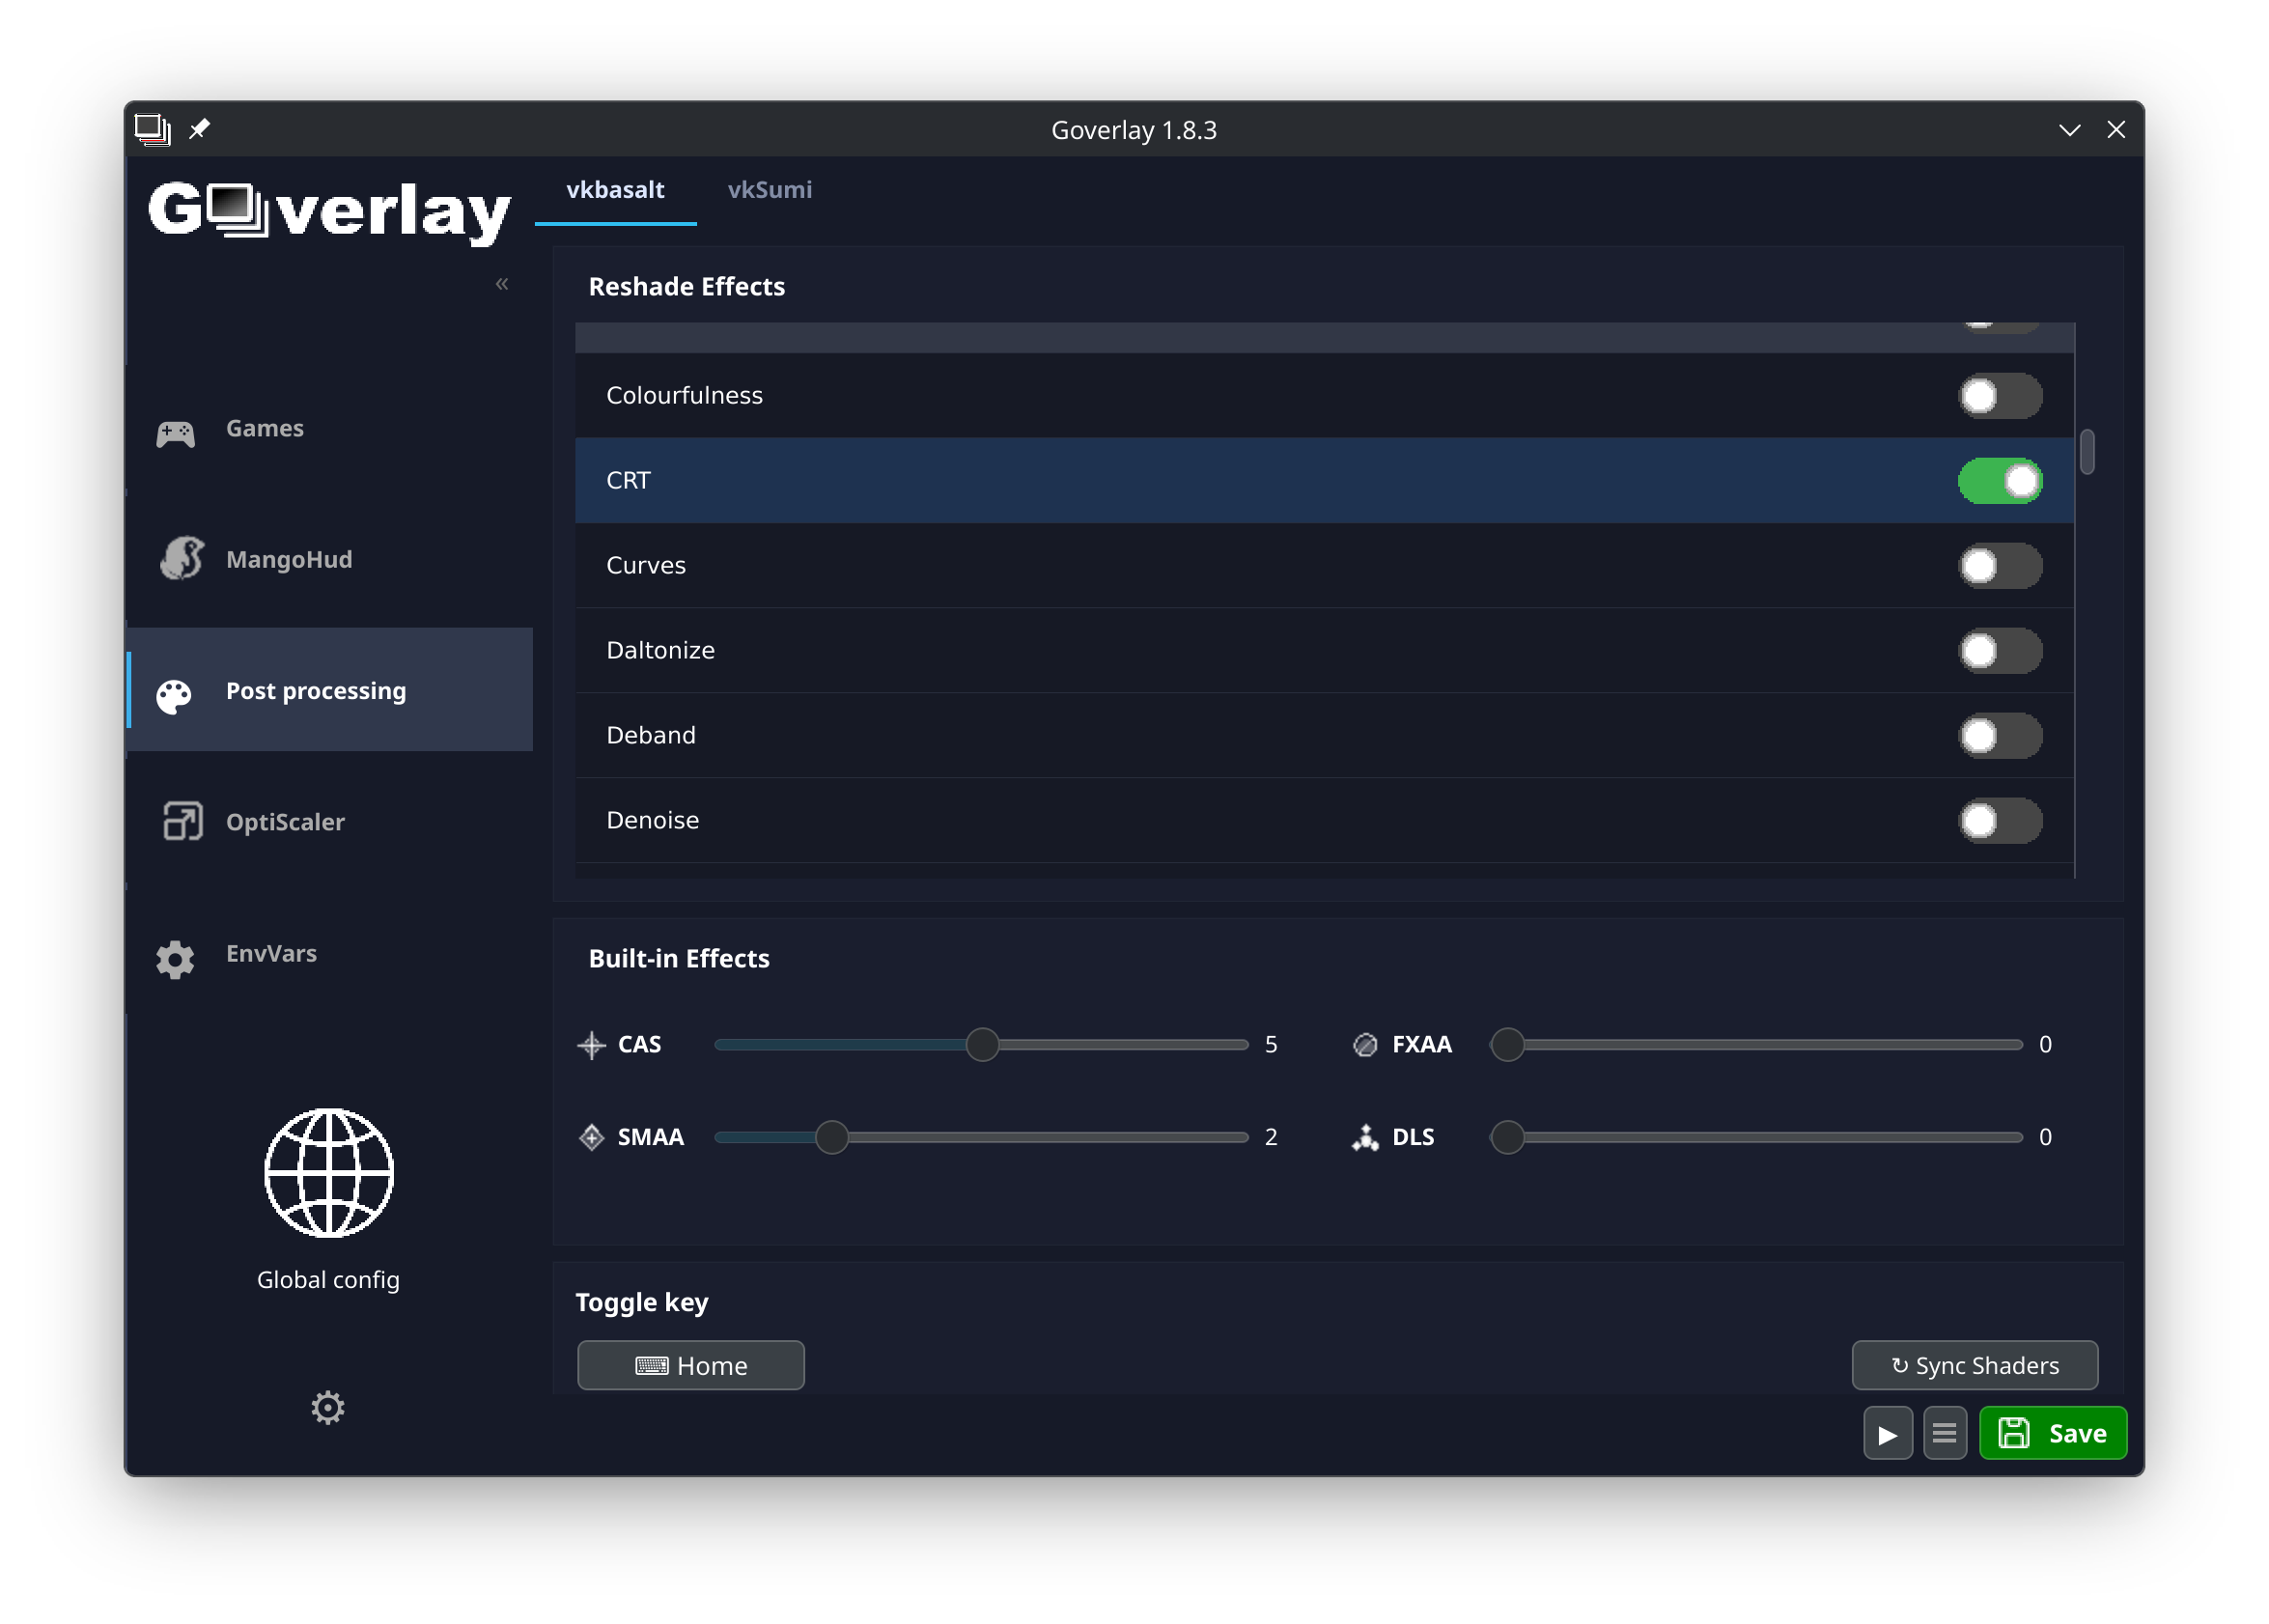The width and height of the screenshot is (2269, 1624).
Task: Click the Sync Shaders button
Action: [x=1974, y=1365]
